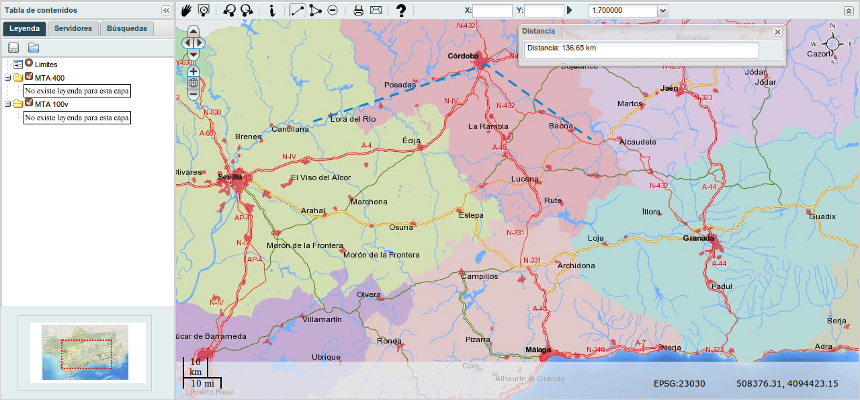Select the measure area polygon tool
Viewport: 860px width, 400px height.
pos(316,10)
